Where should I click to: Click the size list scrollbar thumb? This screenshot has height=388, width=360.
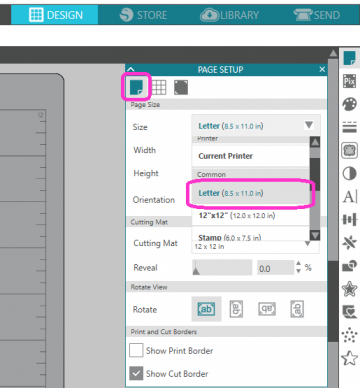click(315, 174)
